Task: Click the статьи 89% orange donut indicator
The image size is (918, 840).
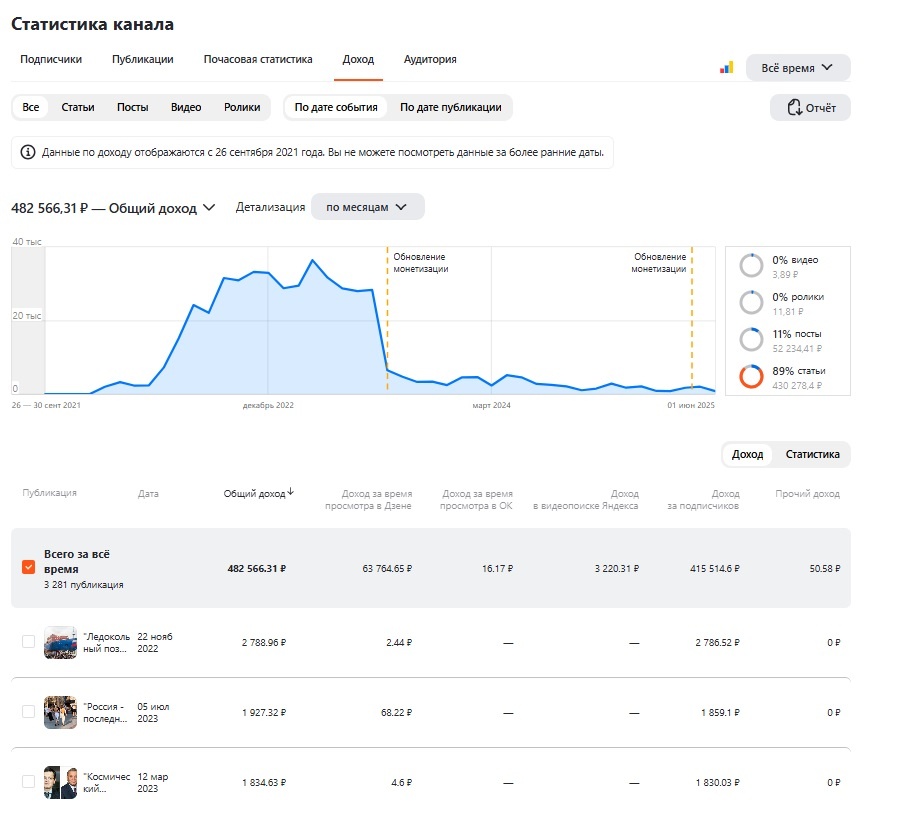Action: click(x=751, y=376)
